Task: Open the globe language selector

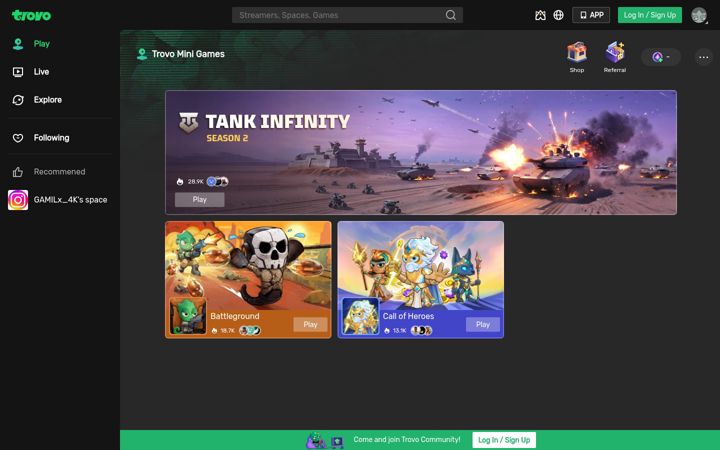Action: click(558, 15)
